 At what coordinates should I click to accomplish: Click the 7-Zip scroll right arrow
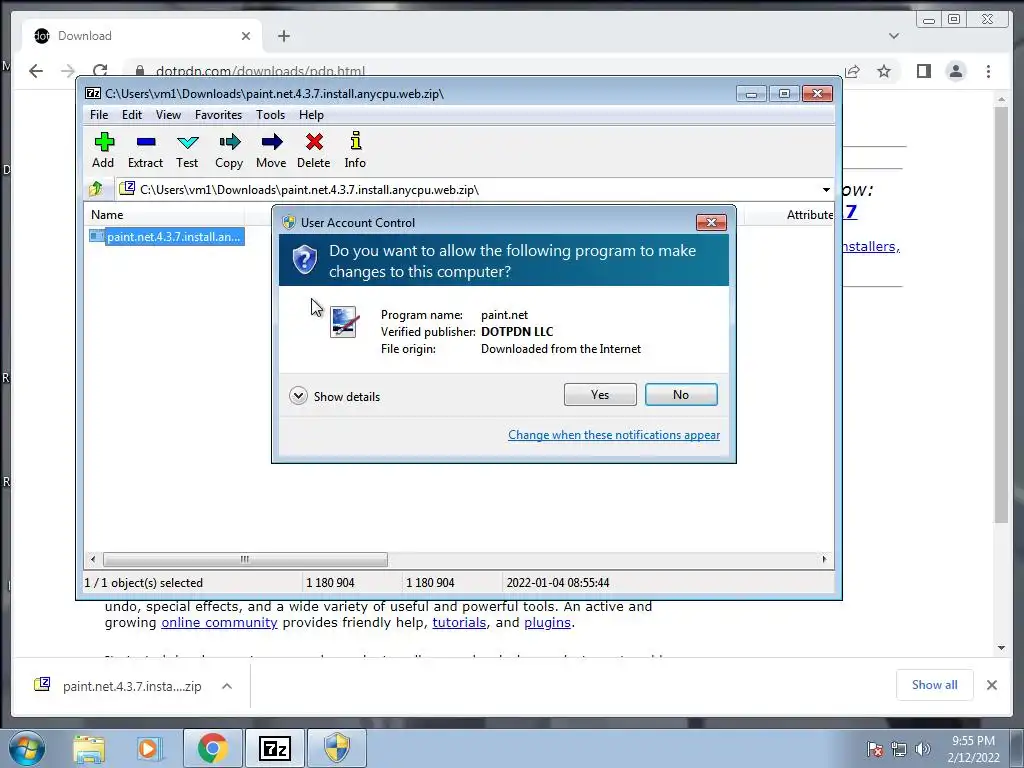tap(824, 559)
